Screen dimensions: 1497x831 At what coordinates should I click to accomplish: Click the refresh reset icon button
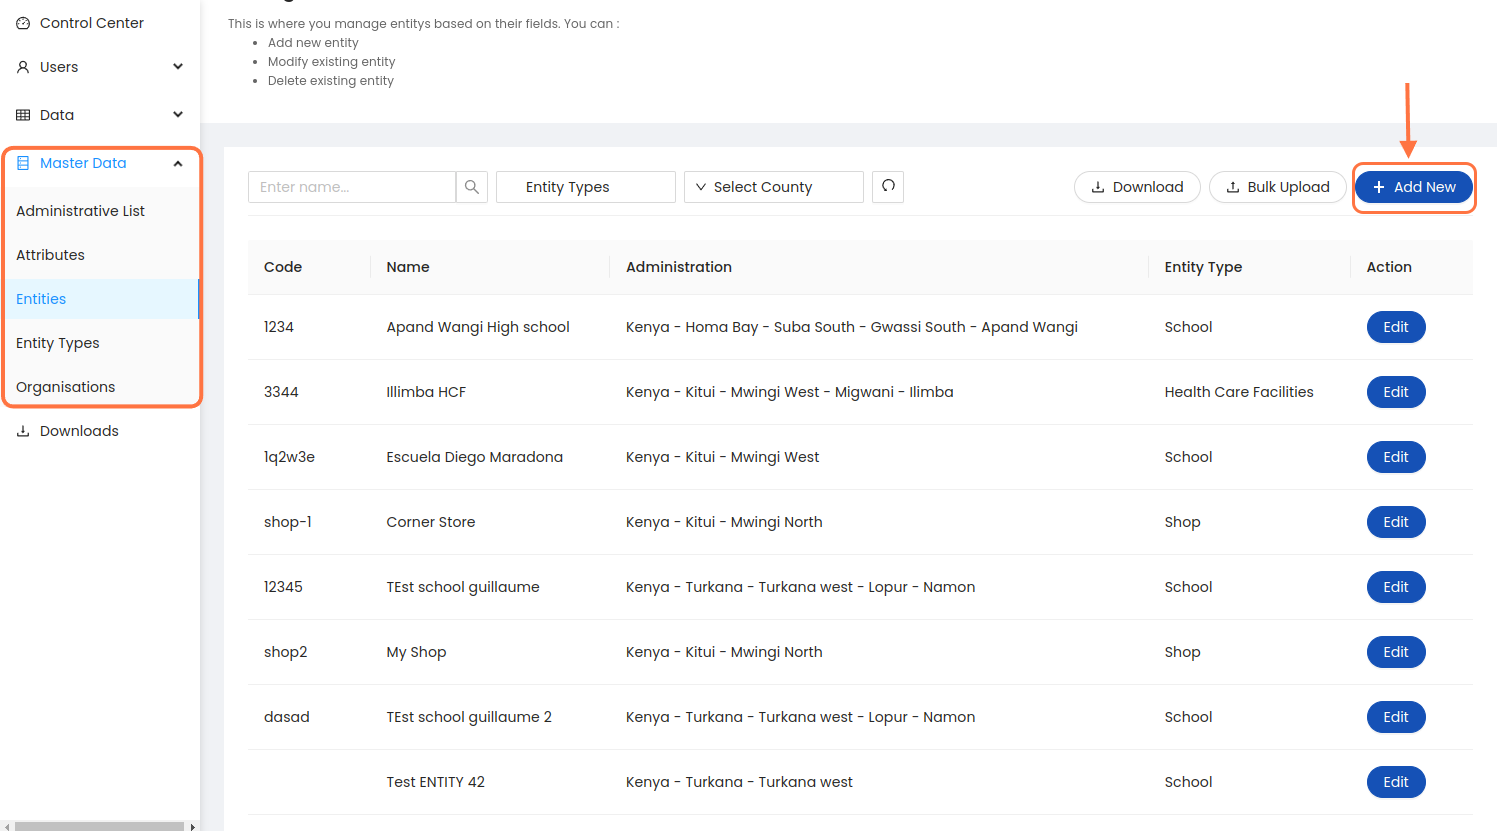pyautogui.click(x=888, y=187)
